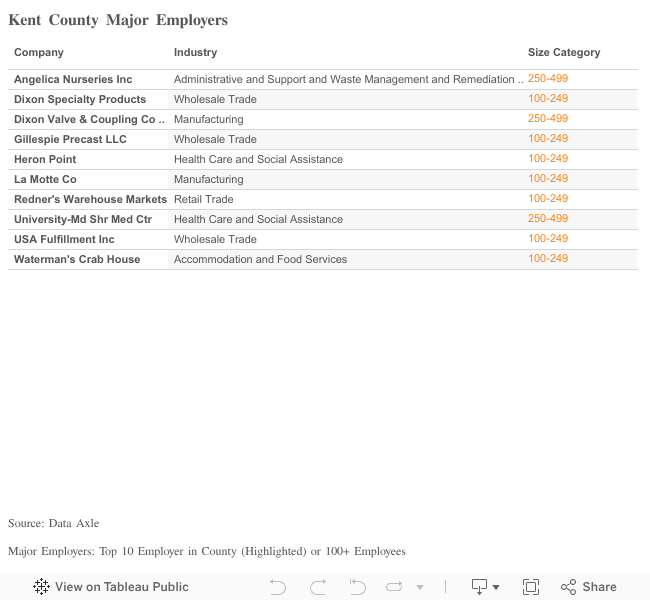Select Redner's Warehouse Markets row label
This screenshot has width=650, height=600.
click(x=90, y=199)
